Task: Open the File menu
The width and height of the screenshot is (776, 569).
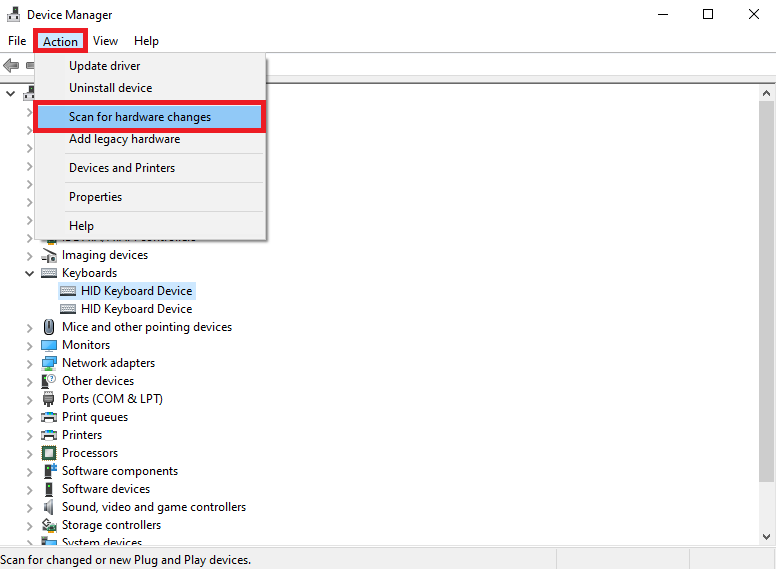Action: (x=17, y=41)
